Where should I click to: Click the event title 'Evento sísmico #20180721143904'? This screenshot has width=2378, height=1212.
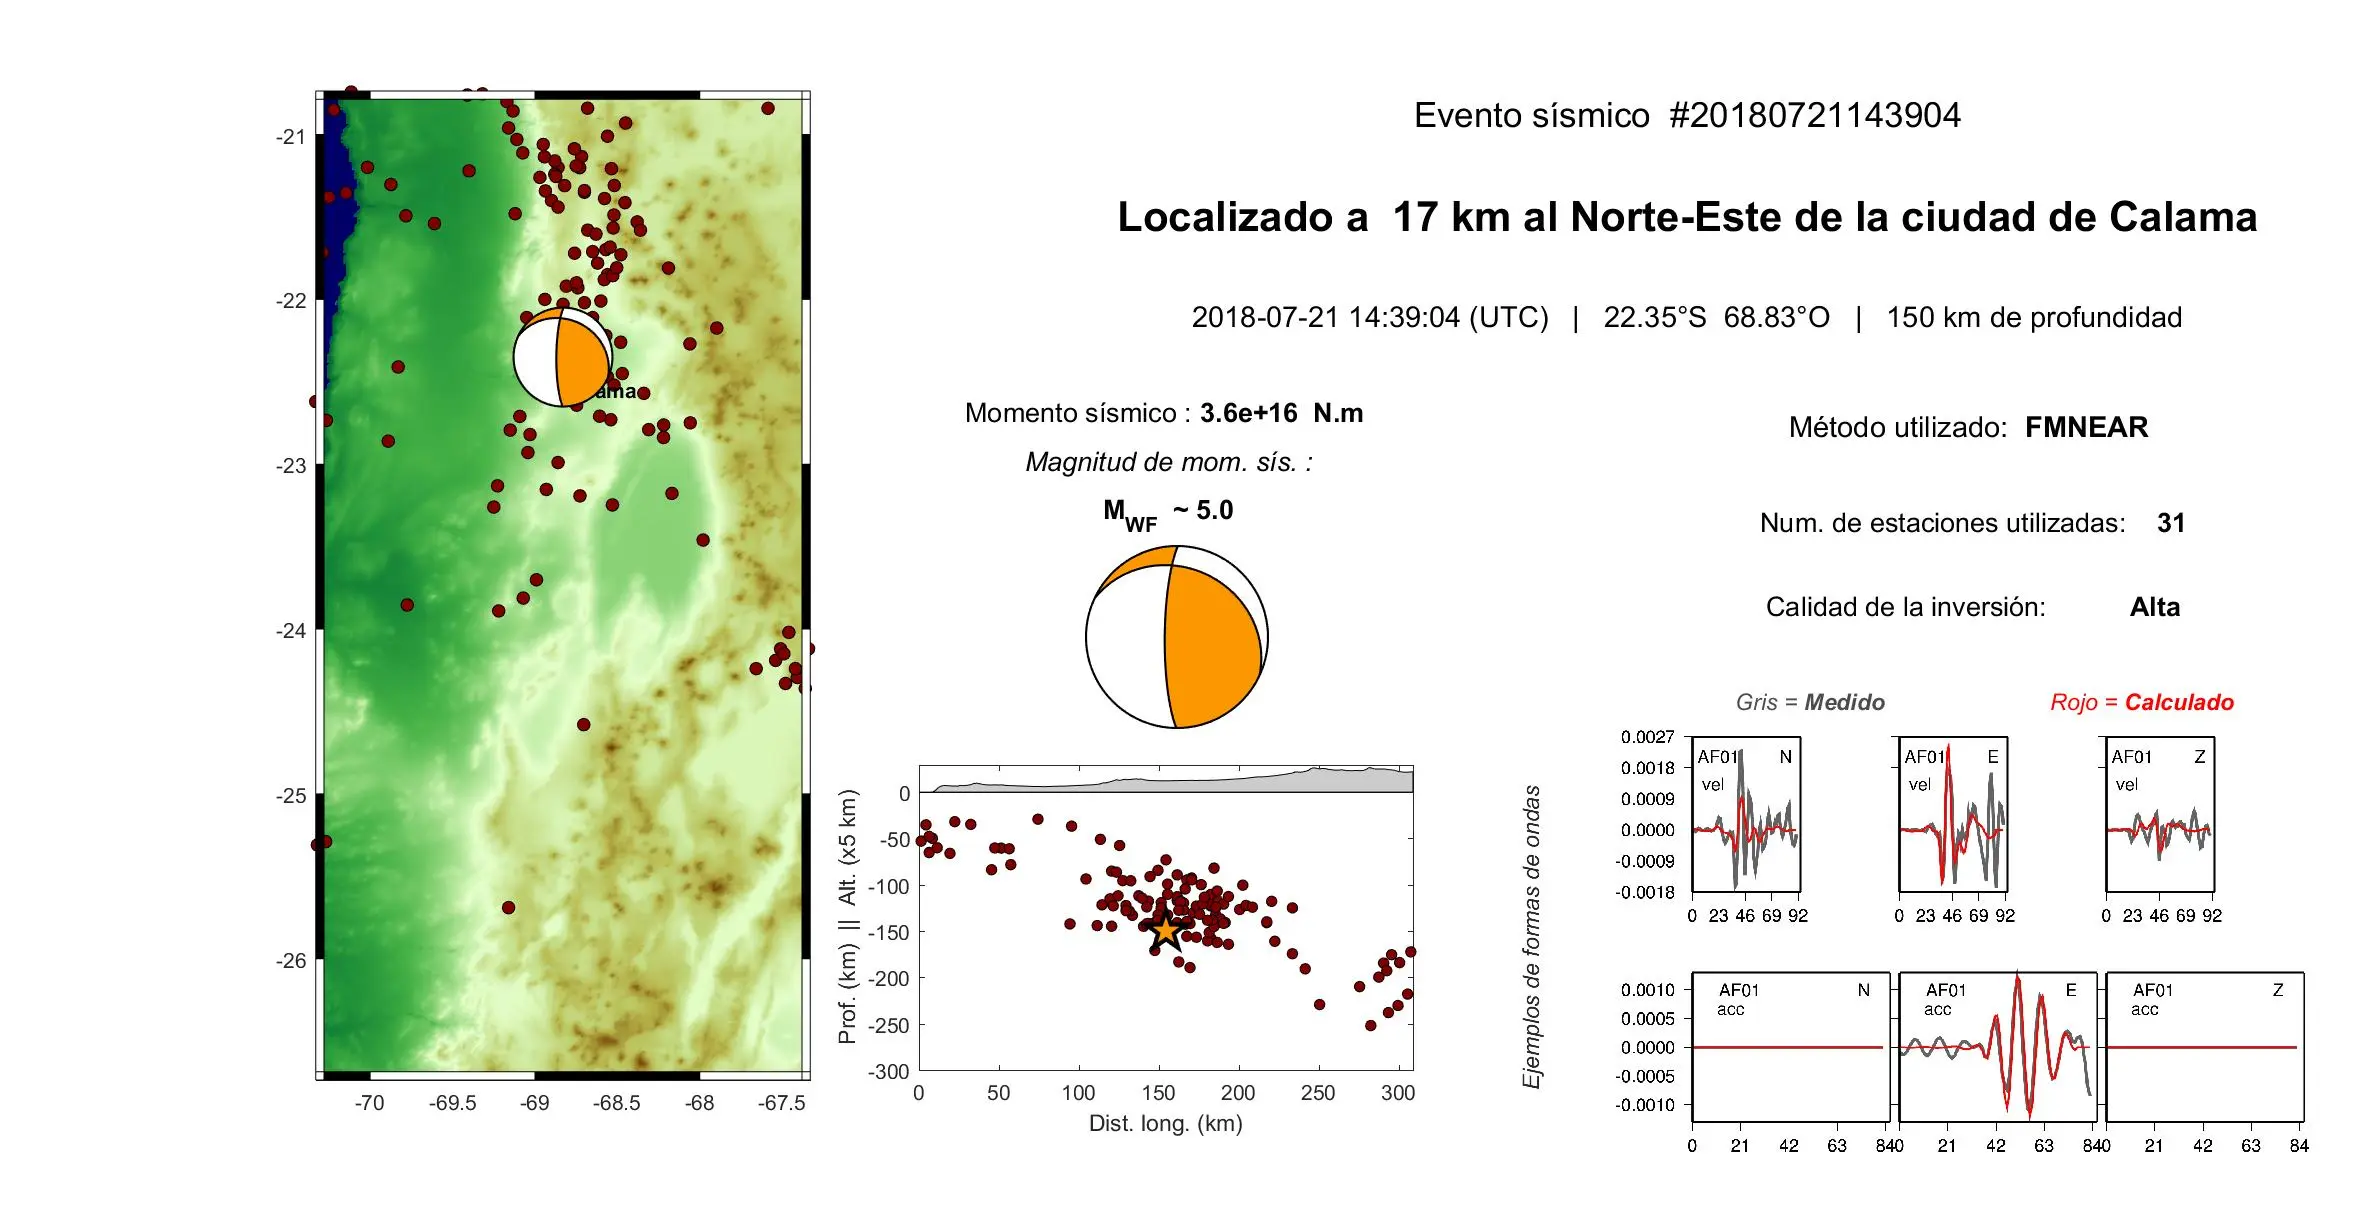point(1686,116)
